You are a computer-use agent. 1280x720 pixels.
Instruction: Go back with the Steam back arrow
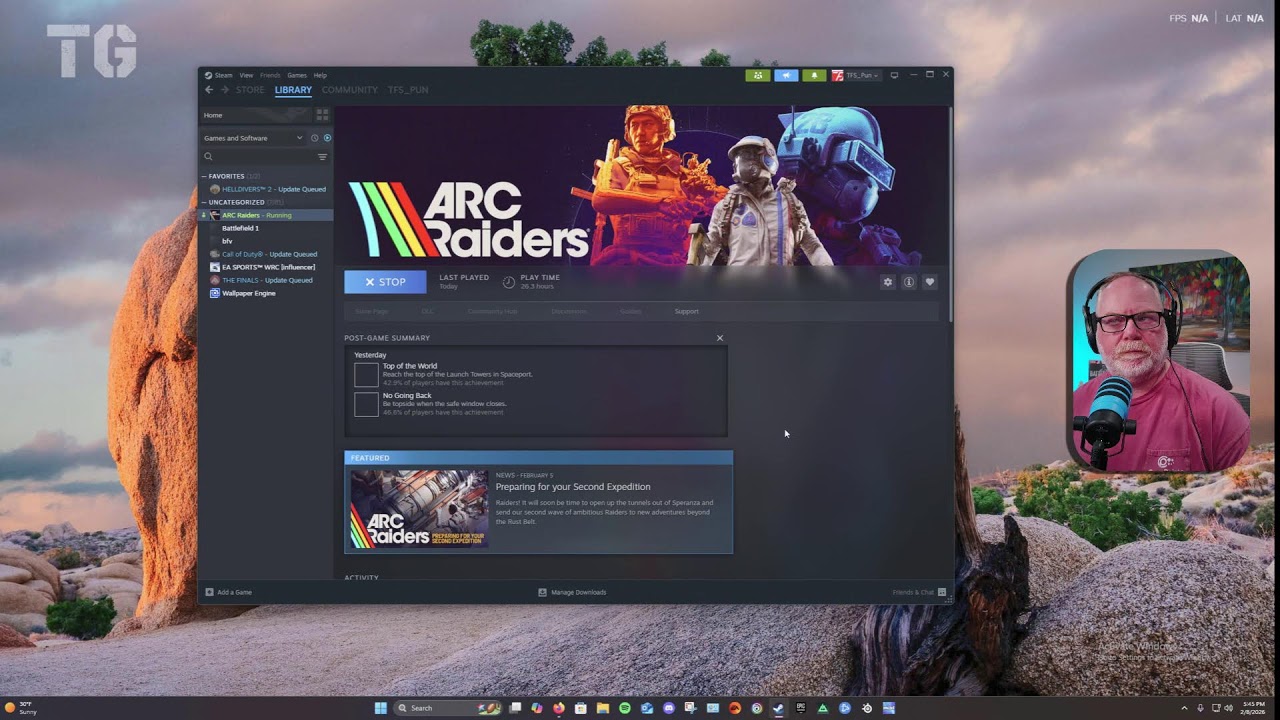click(x=209, y=90)
